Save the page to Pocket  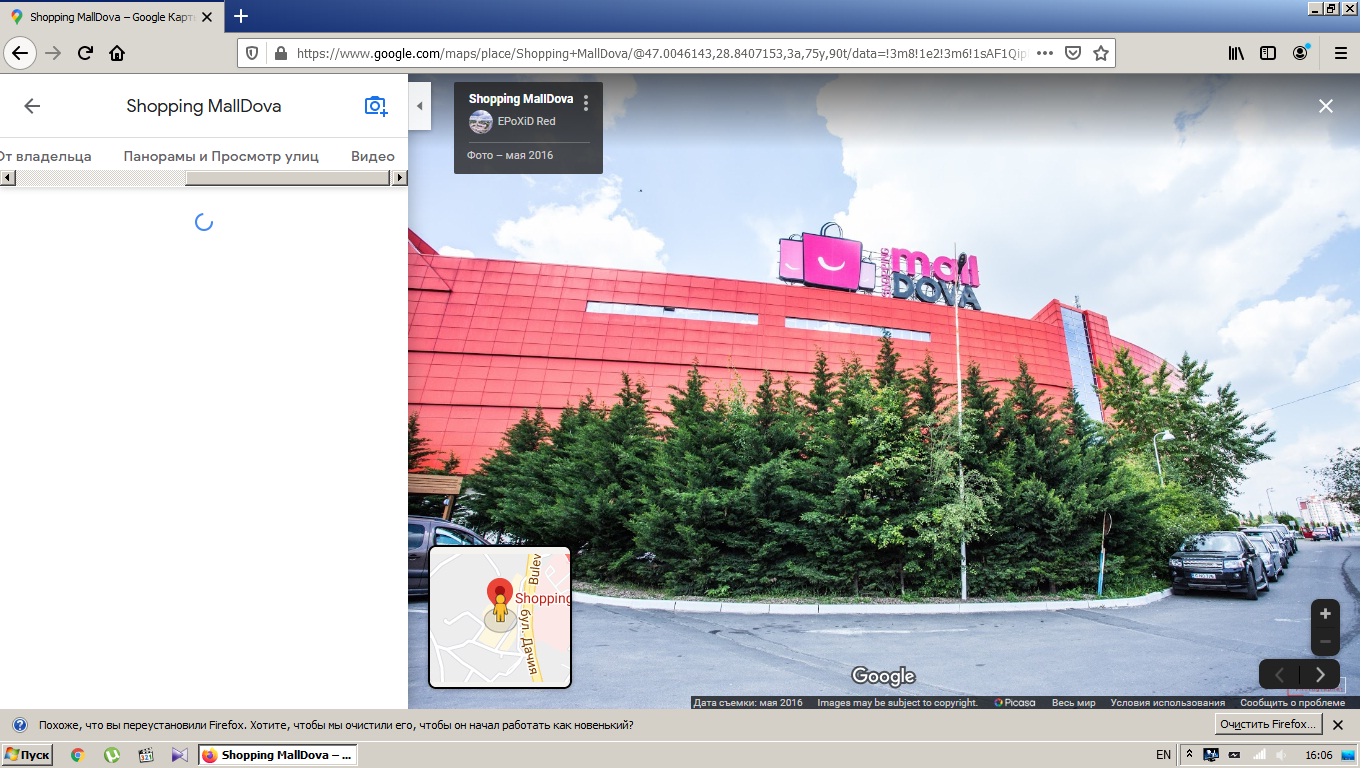(1073, 53)
